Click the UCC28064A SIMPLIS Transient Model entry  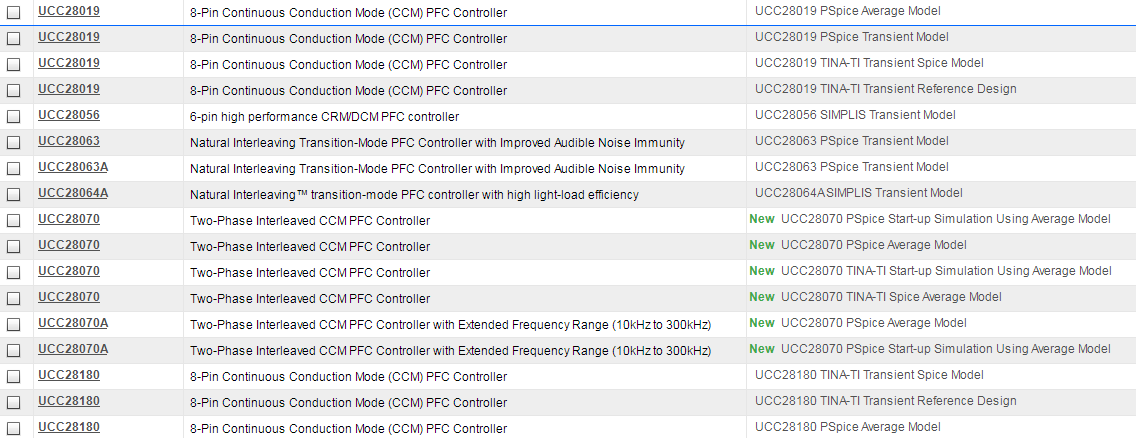pyautogui.click(x=859, y=193)
